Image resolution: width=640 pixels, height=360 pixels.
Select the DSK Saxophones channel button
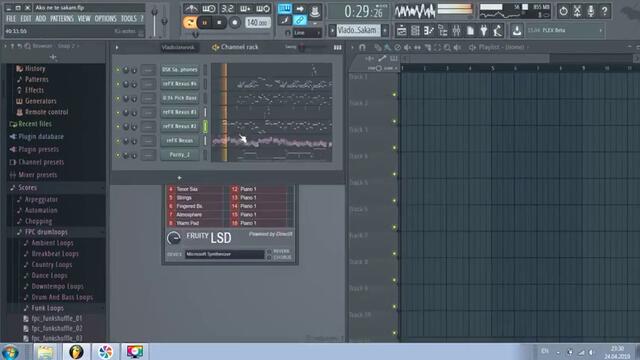pyautogui.click(x=180, y=70)
